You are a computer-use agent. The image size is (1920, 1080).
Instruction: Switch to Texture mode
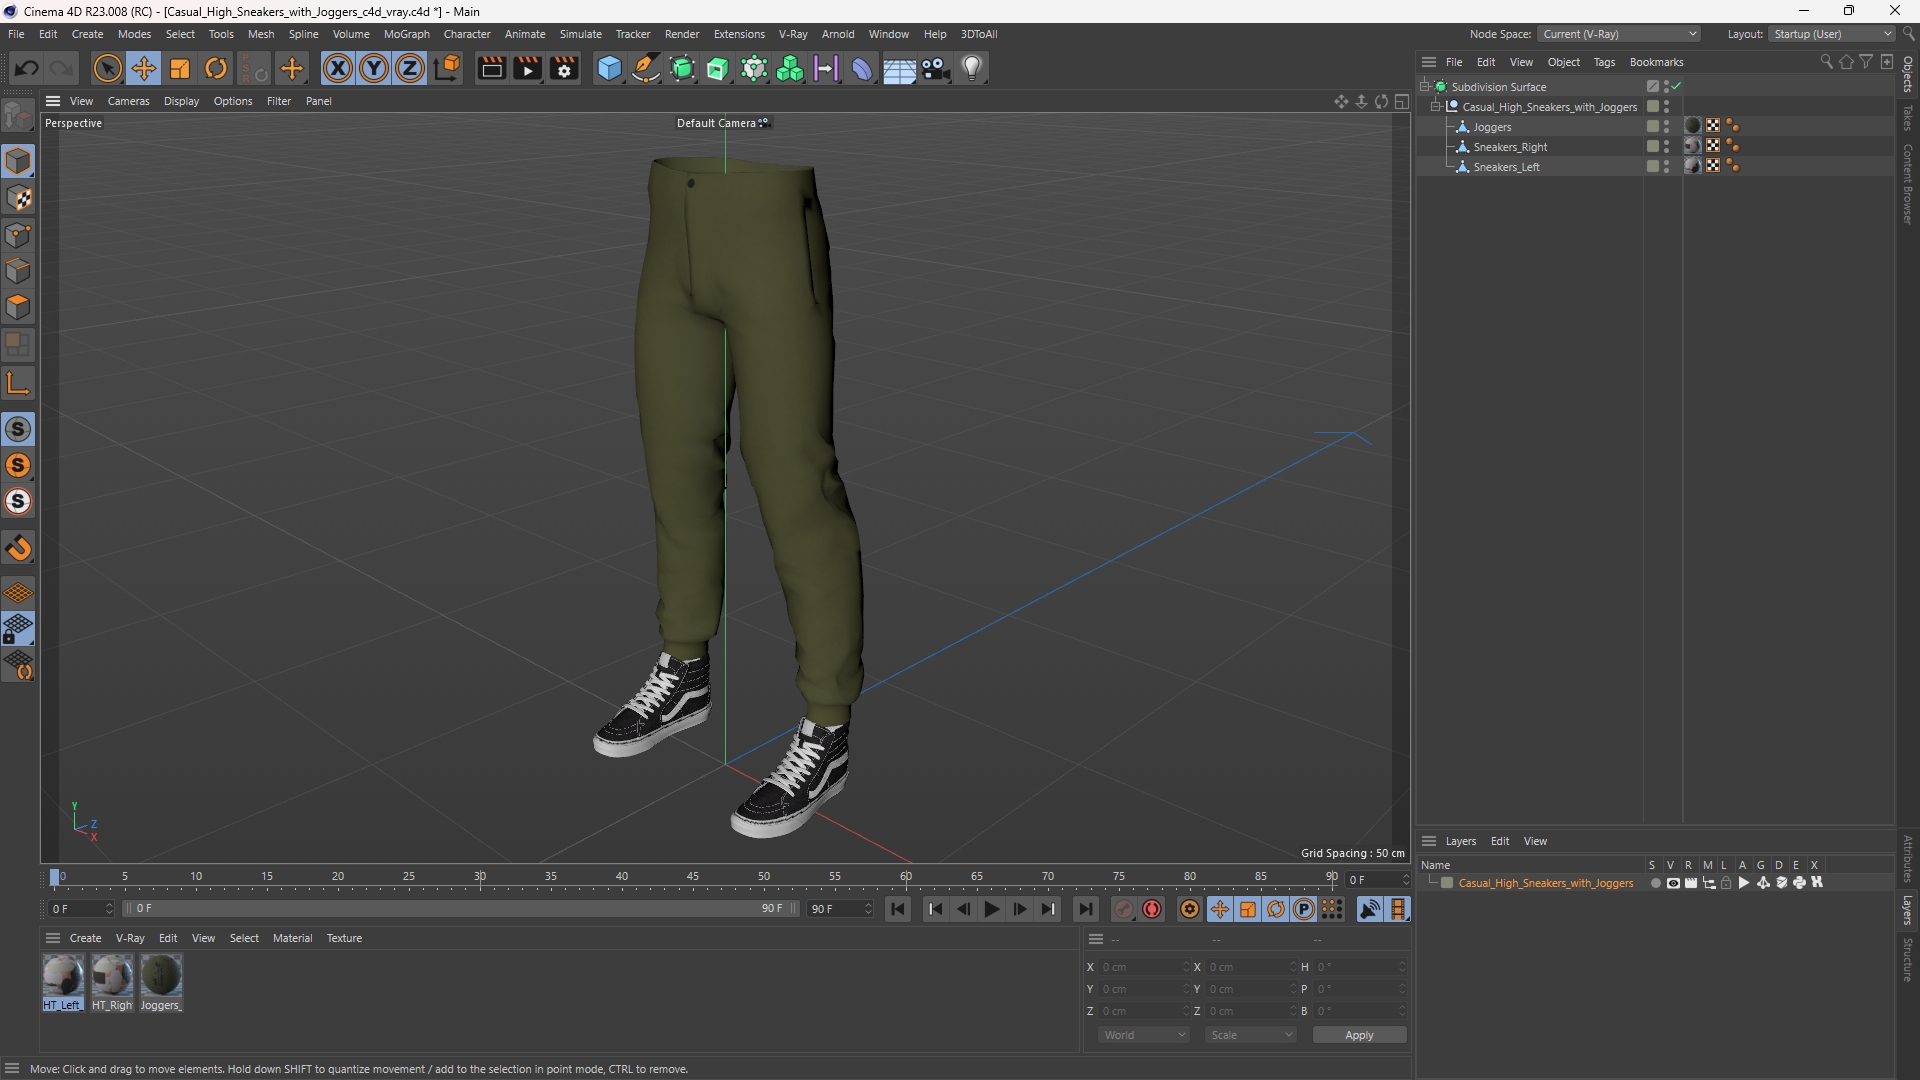(x=18, y=198)
